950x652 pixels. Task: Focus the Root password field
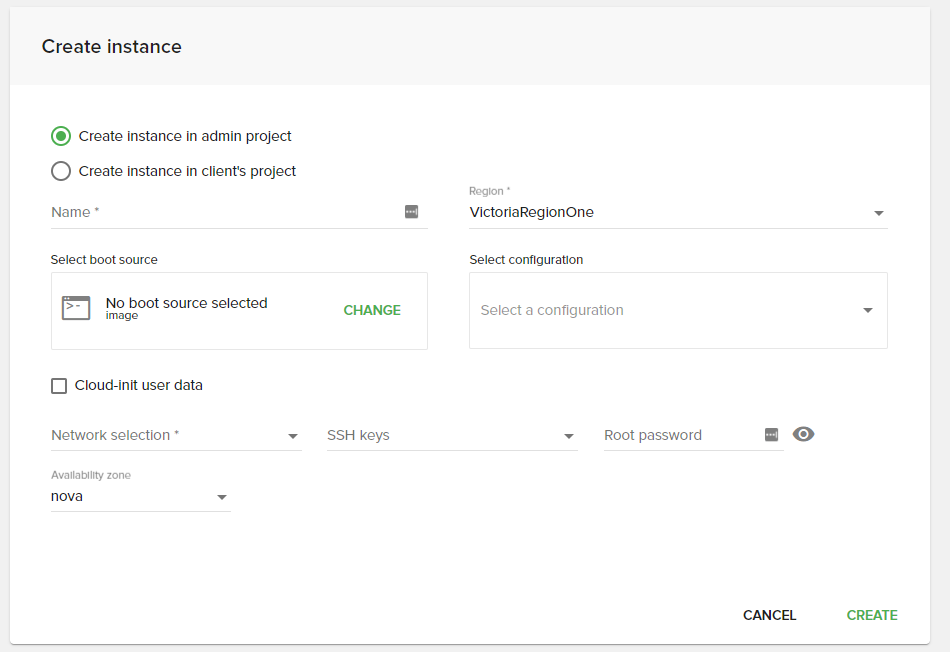pyautogui.click(x=680, y=436)
